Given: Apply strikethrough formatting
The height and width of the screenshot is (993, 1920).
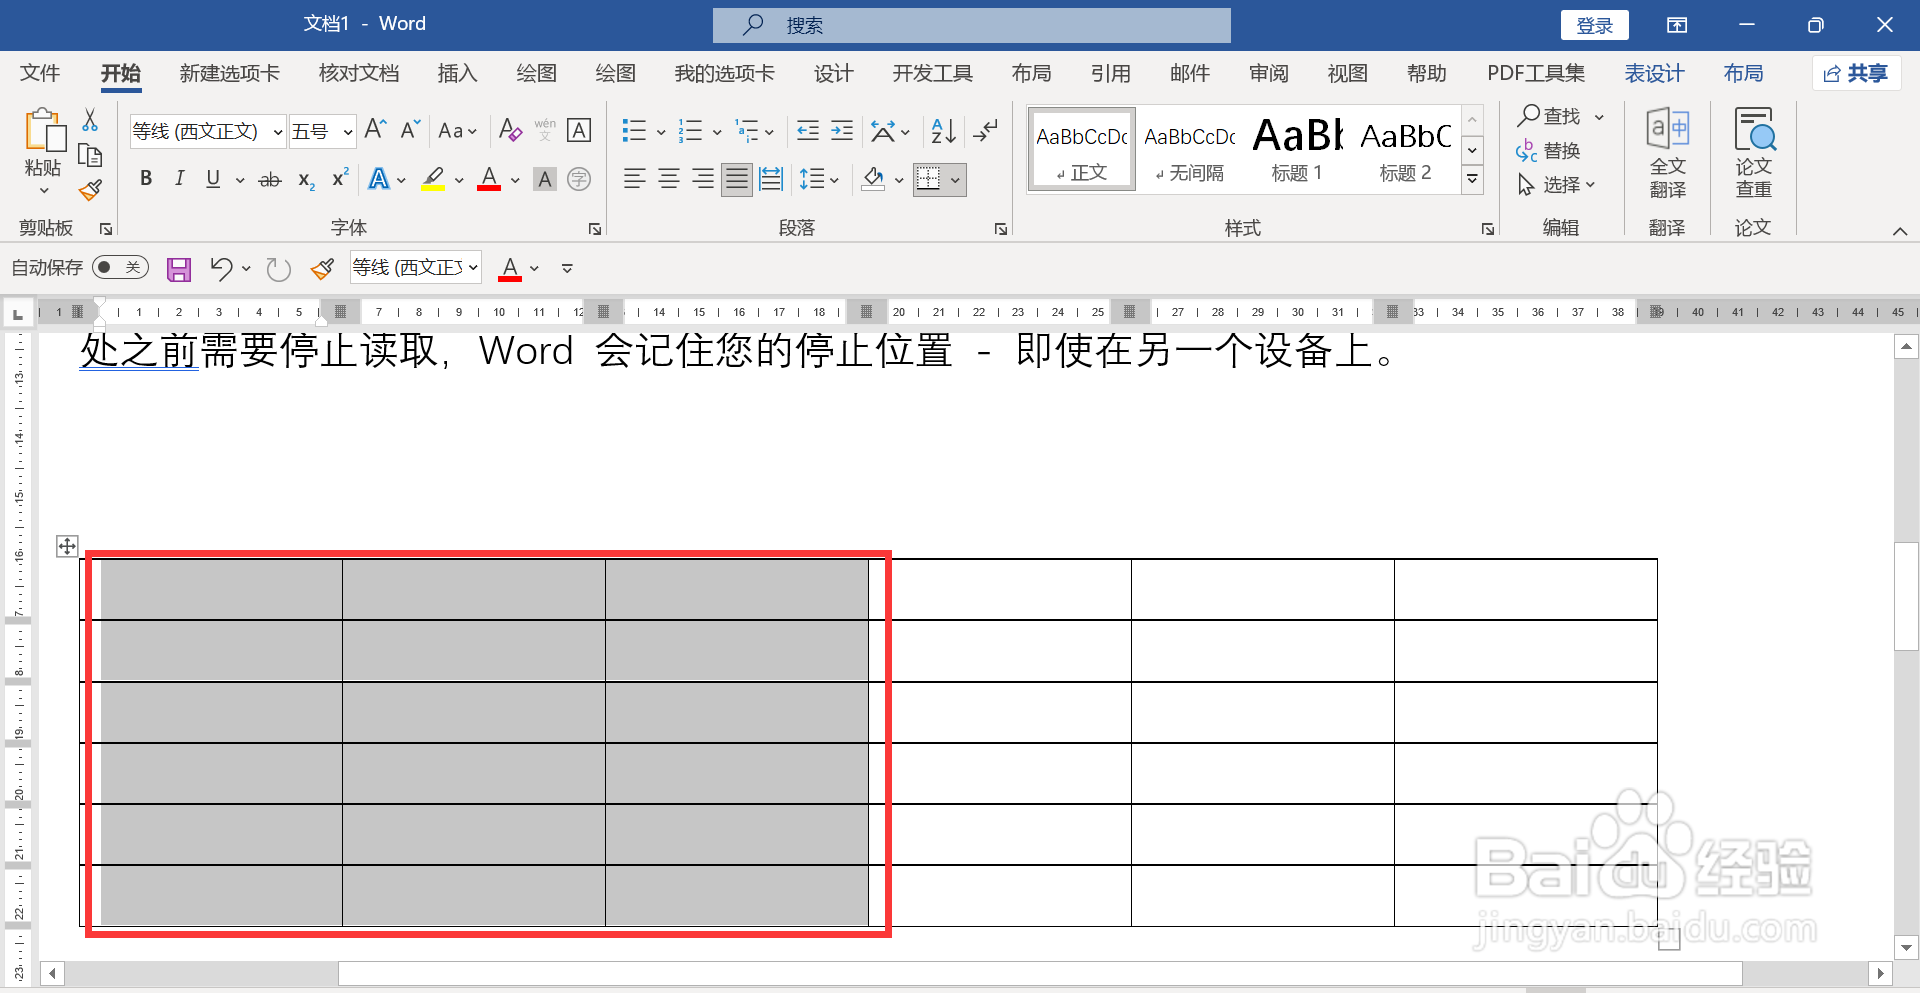Looking at the screenshot, I should click(x=268, y=179).
